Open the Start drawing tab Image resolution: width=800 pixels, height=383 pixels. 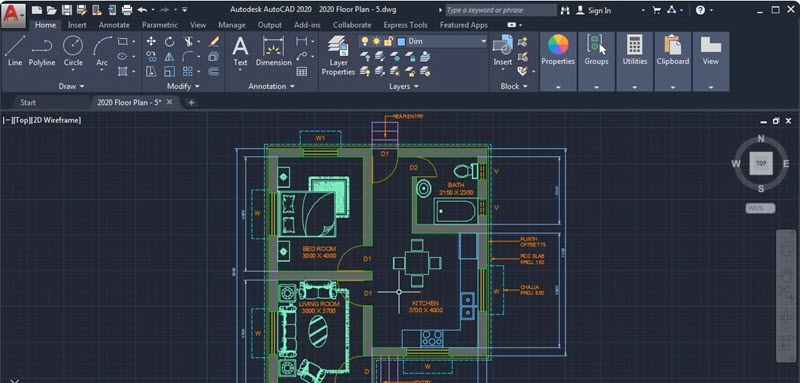(28, 102)
